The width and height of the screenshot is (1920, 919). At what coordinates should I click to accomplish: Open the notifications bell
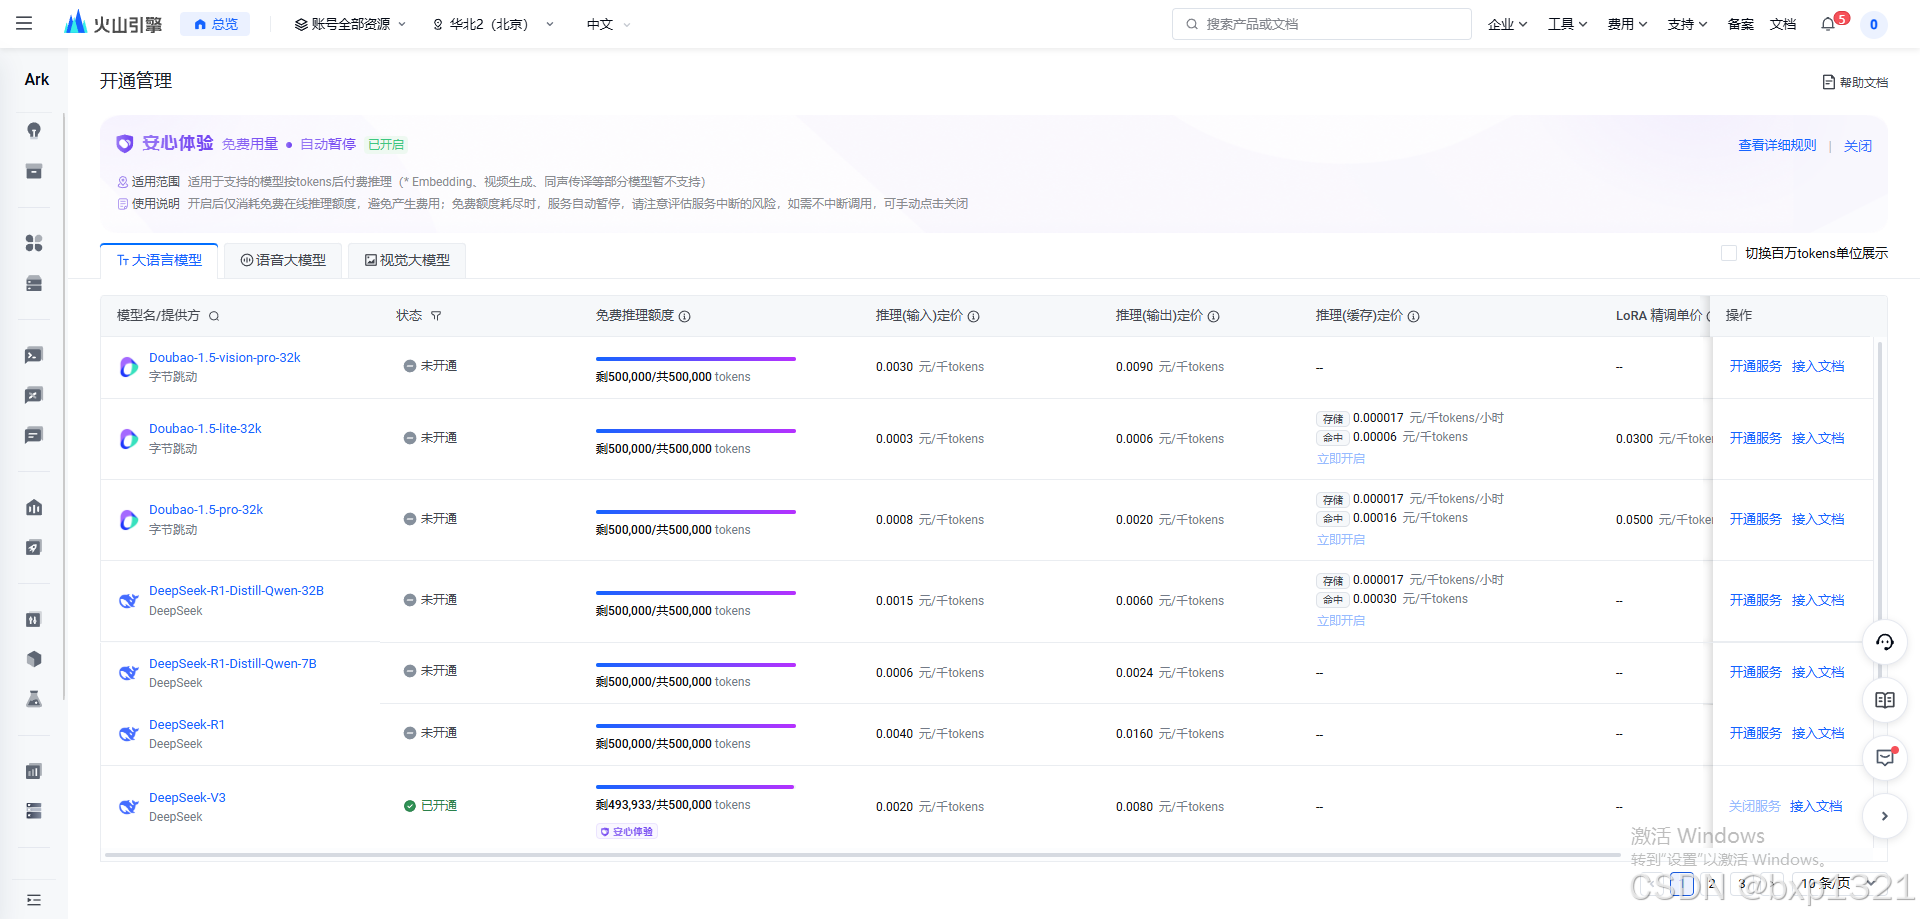tap(1828, 24)
